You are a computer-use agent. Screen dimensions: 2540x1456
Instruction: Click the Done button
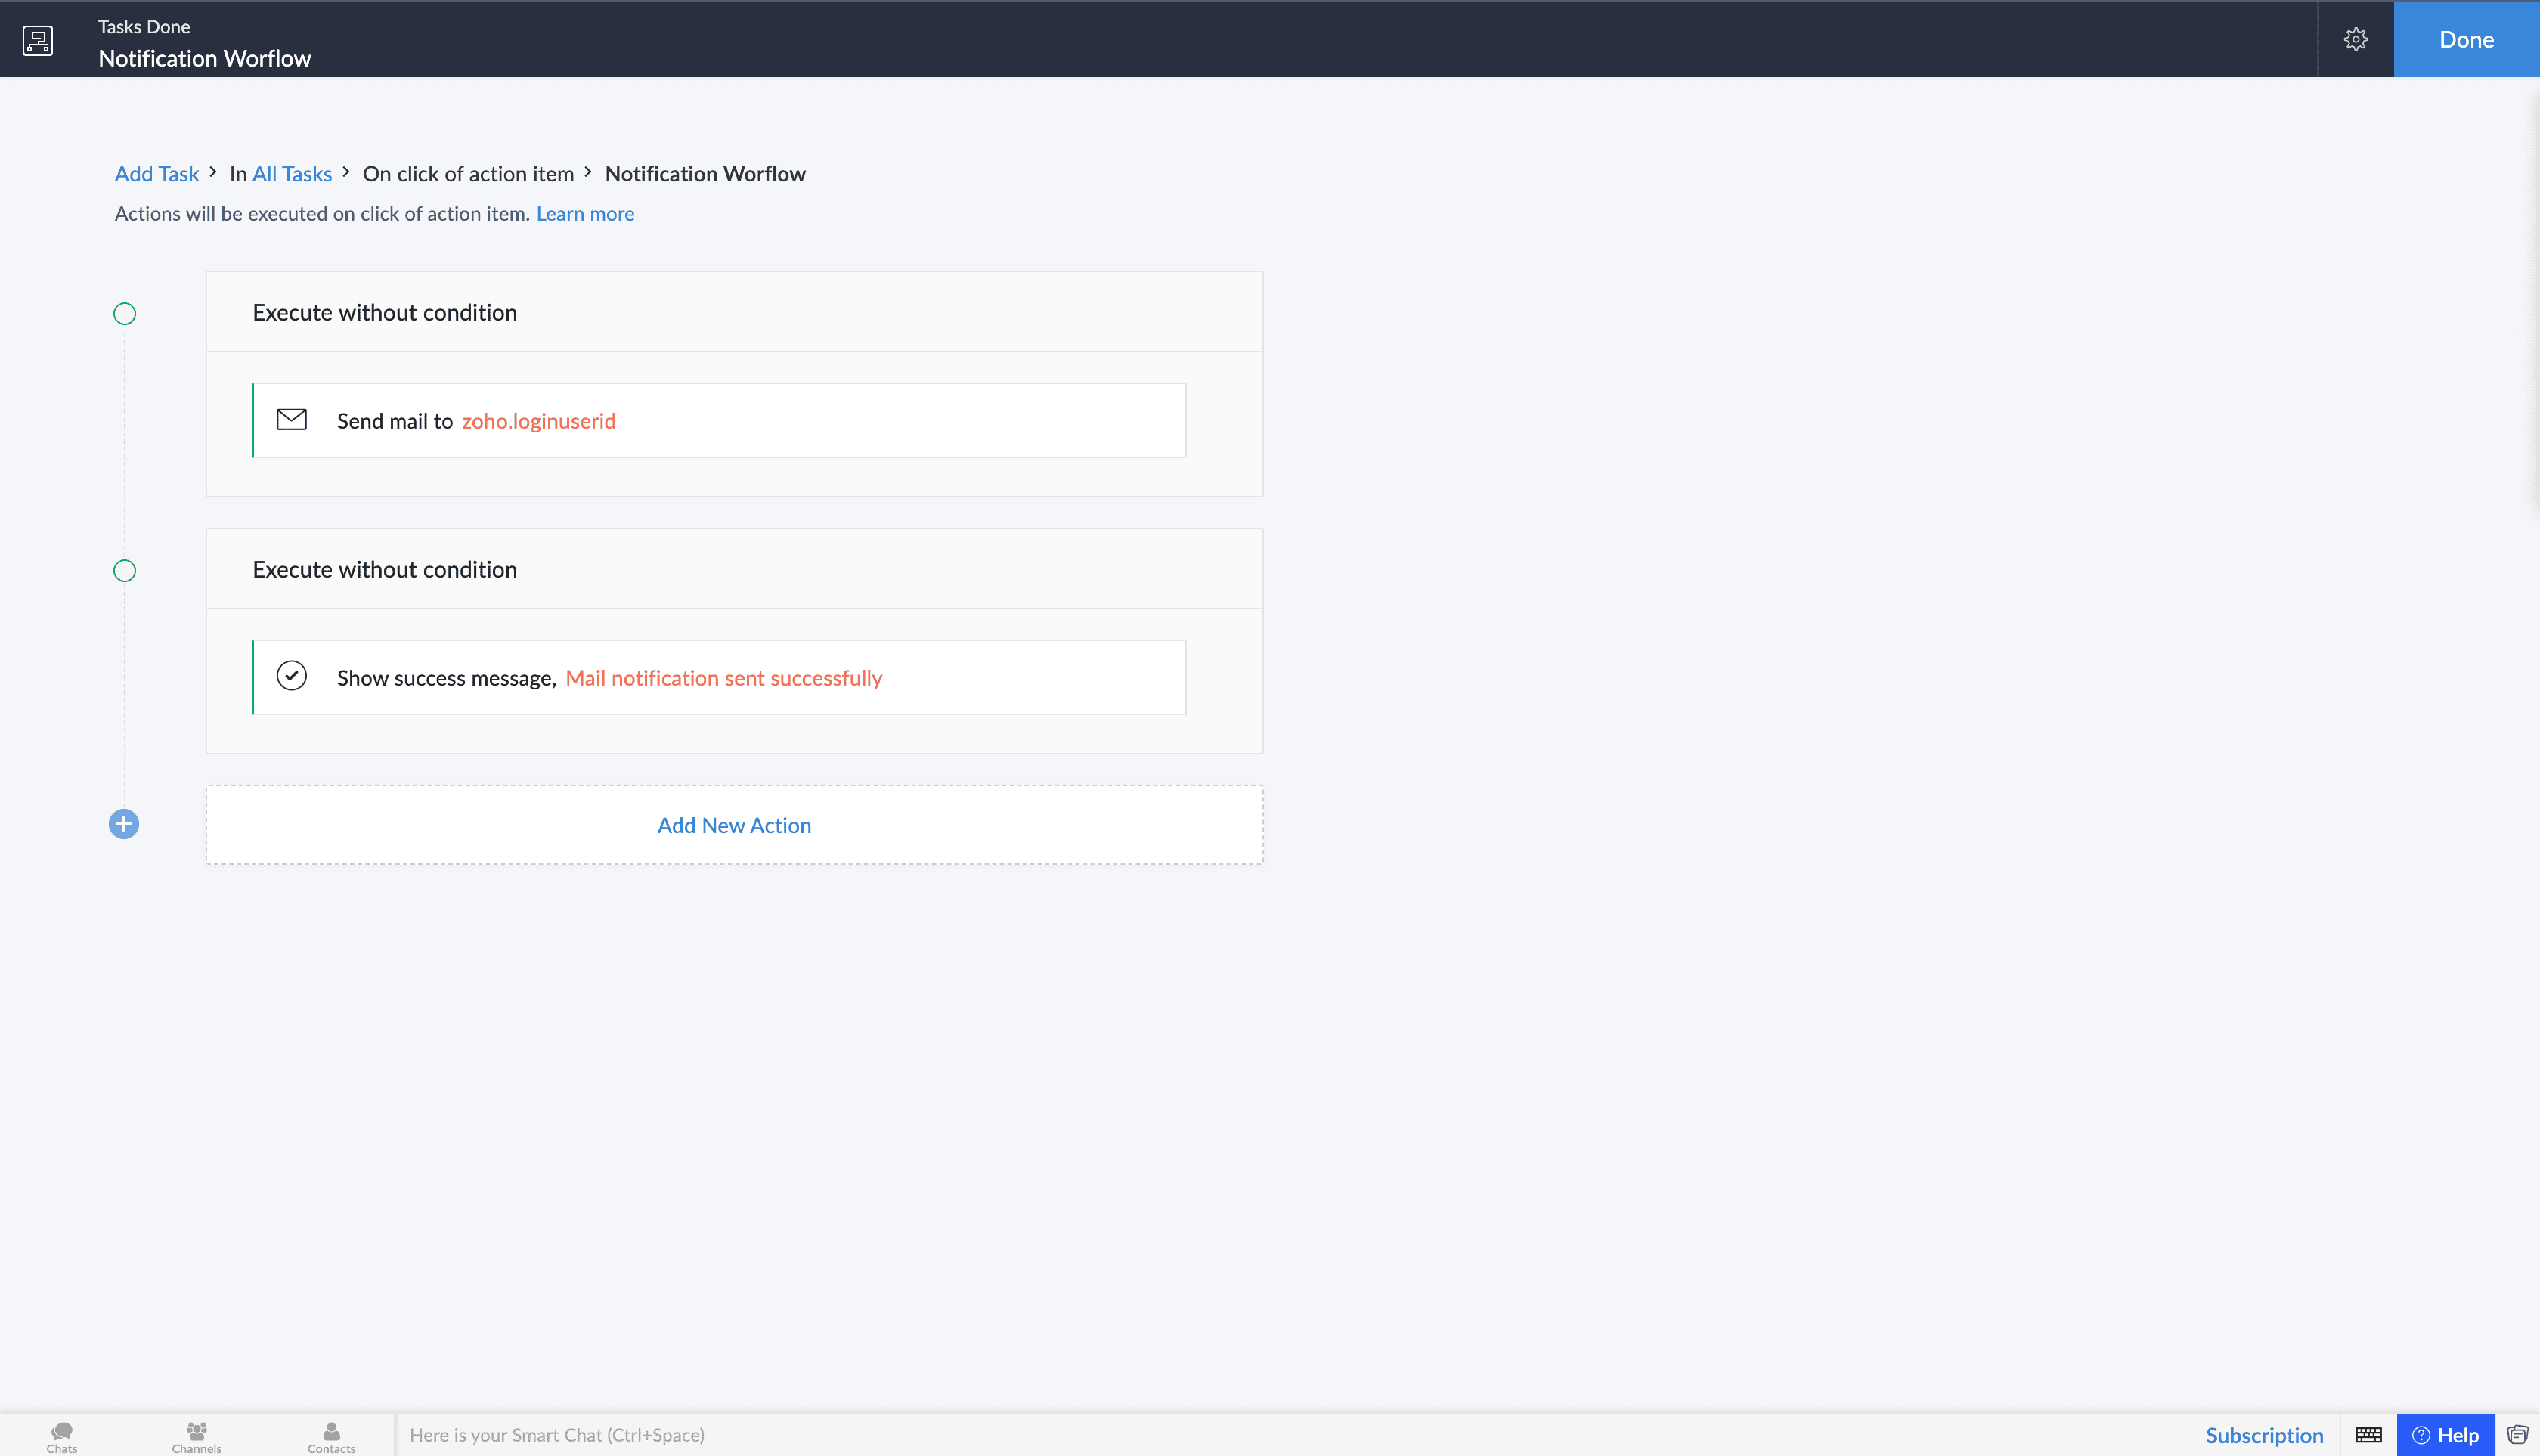click(2466, 40)
